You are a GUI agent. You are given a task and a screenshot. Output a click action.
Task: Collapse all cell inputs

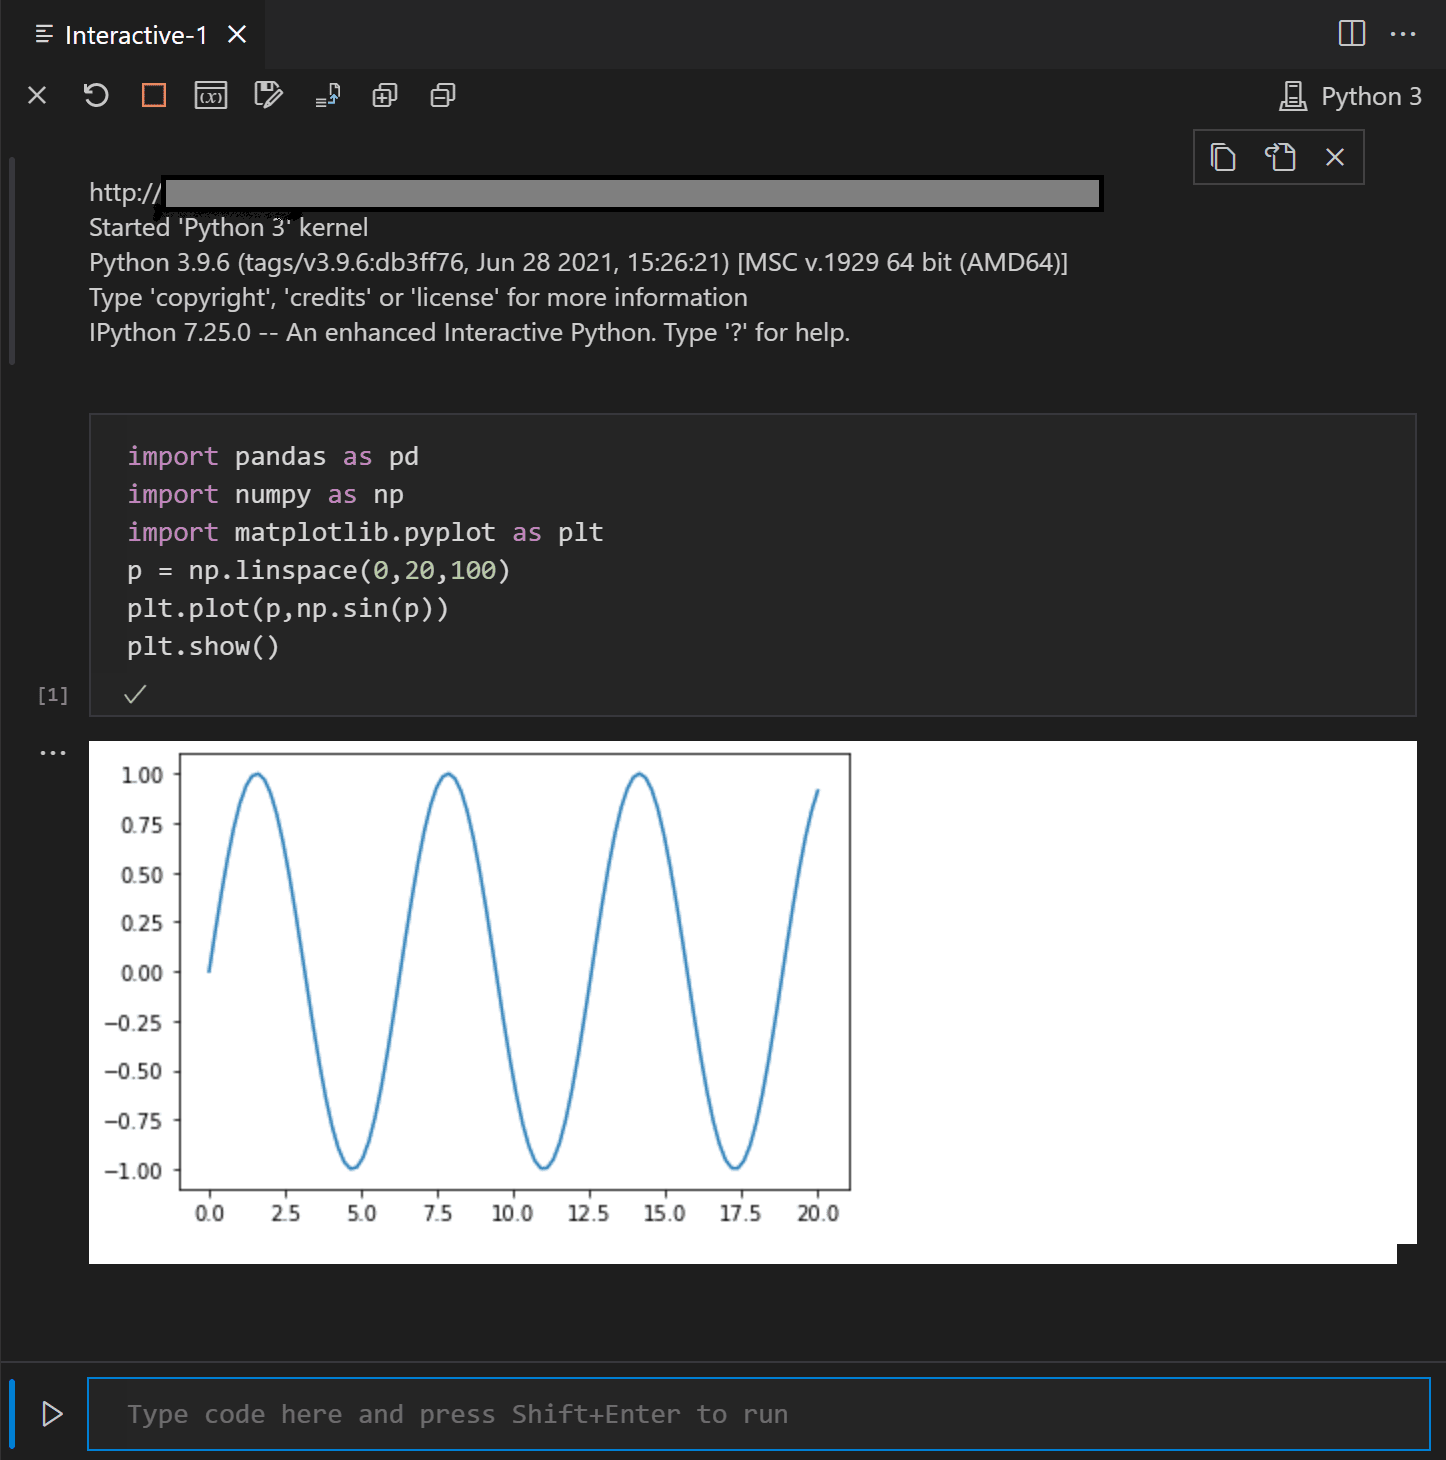click(x=443, y=95)
